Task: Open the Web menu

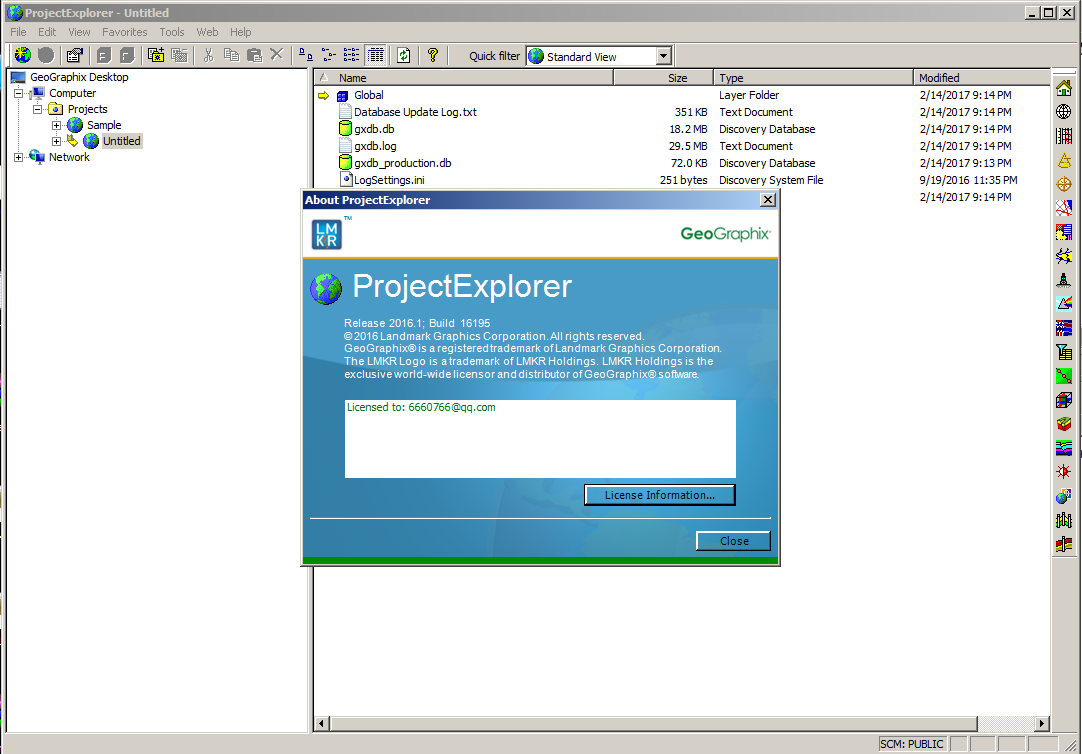Action: pos(207,32)
